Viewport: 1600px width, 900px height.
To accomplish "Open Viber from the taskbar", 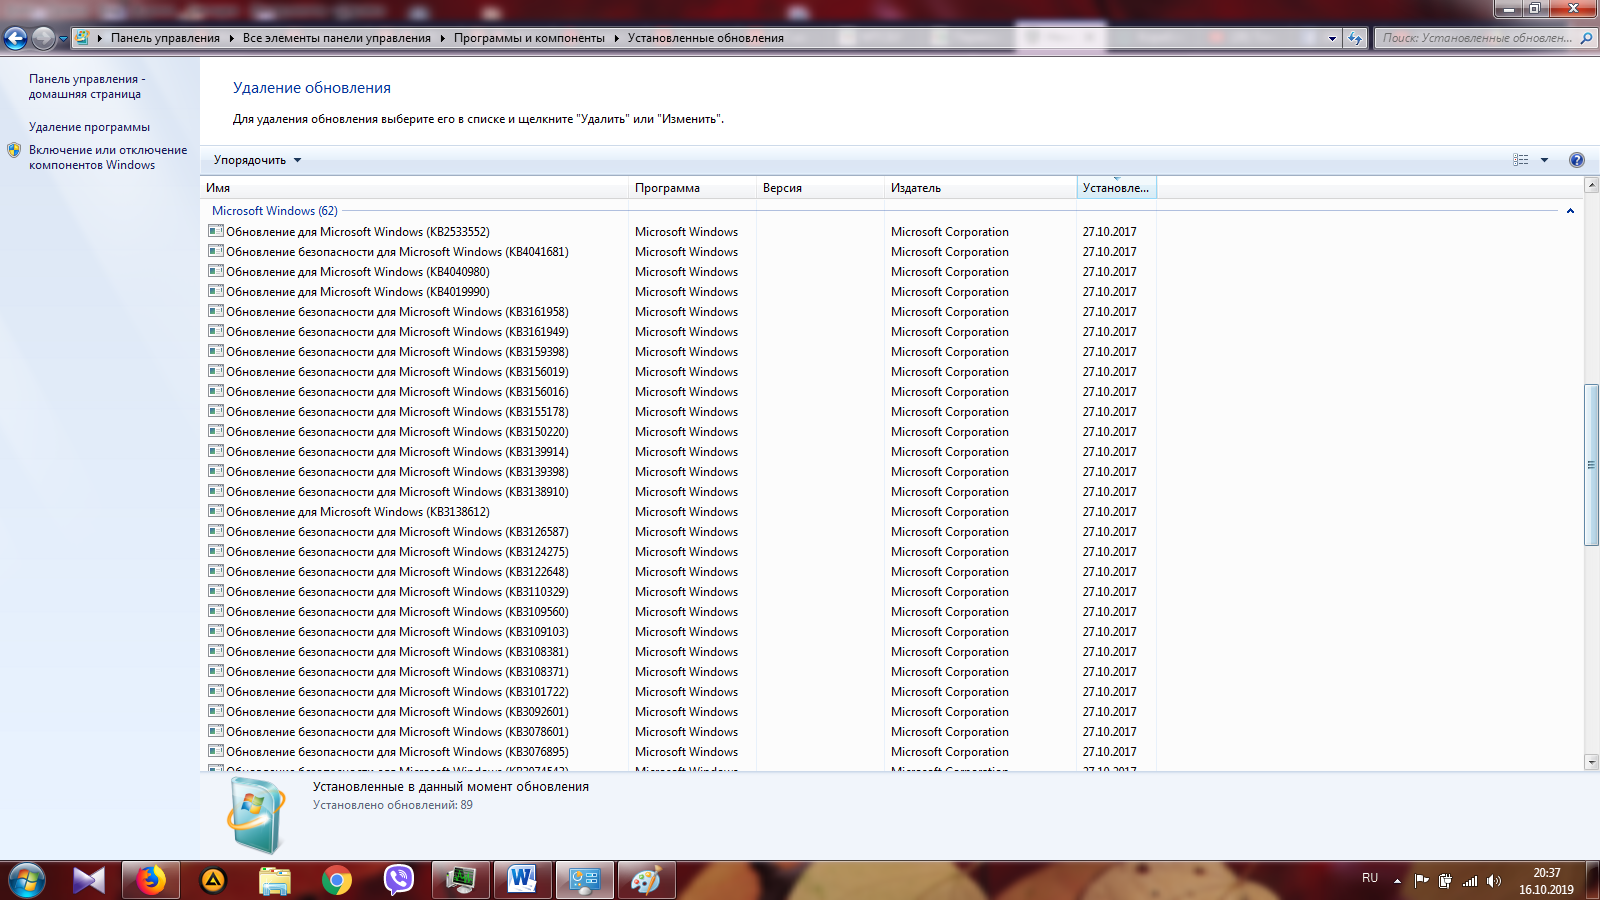I will [399, 880].
